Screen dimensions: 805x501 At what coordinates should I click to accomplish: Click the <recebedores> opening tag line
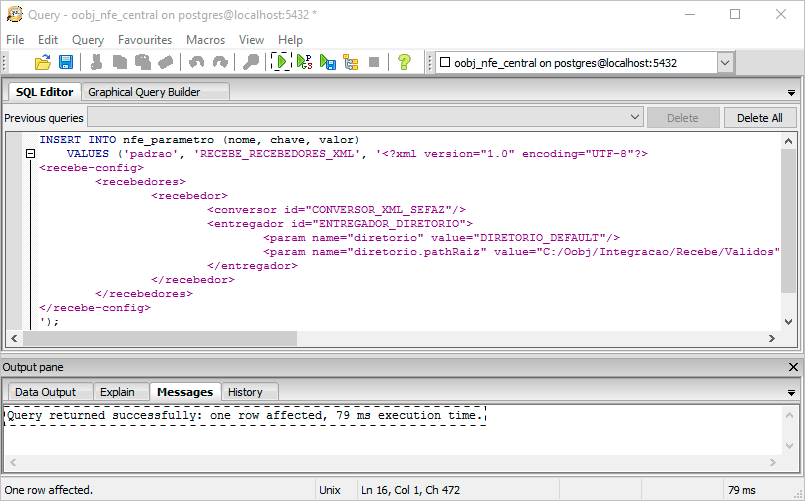[140, 182]
